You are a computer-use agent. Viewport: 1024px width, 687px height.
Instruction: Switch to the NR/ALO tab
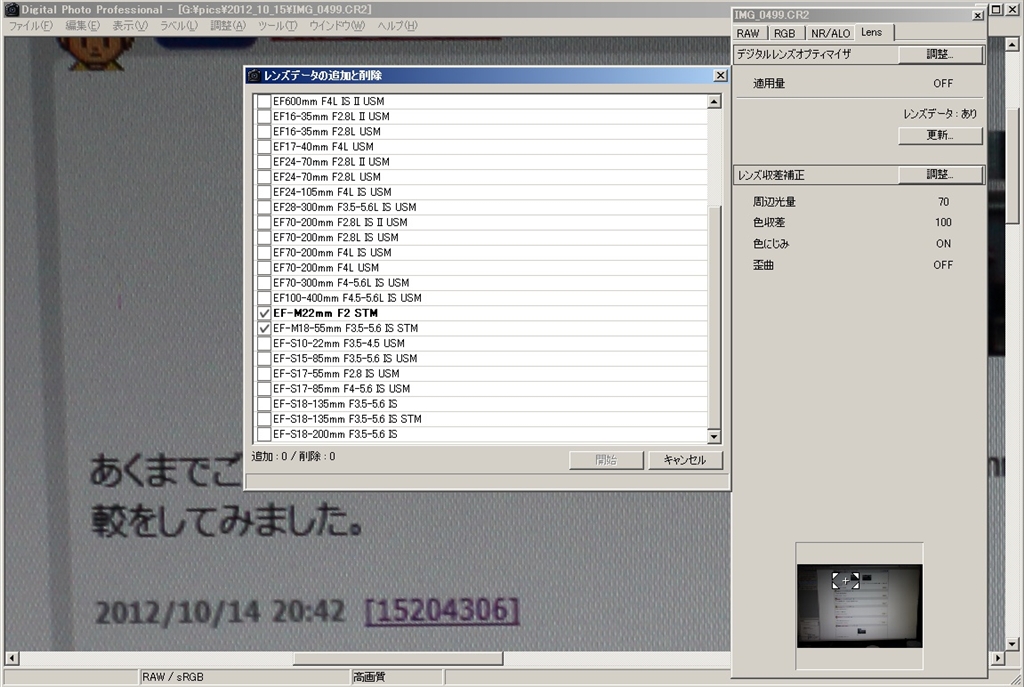pos(830,33)
